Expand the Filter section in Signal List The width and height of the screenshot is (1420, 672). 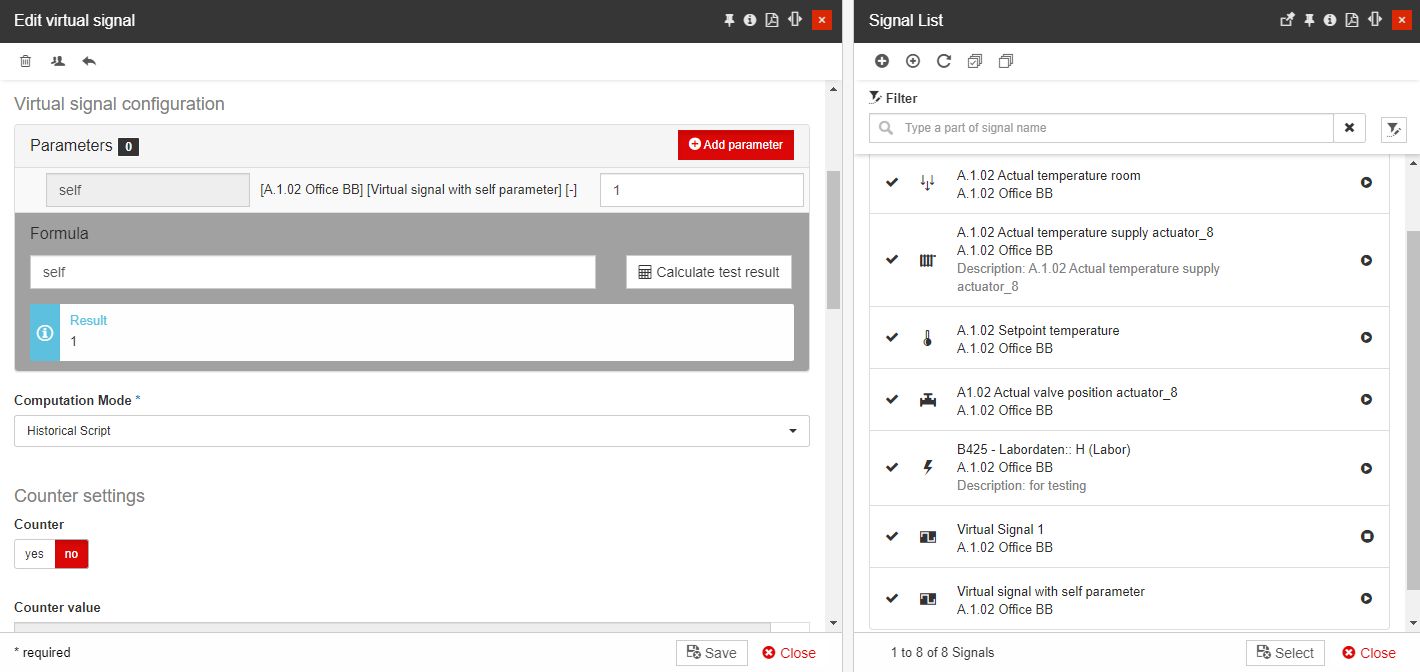[x=893, y=98]
